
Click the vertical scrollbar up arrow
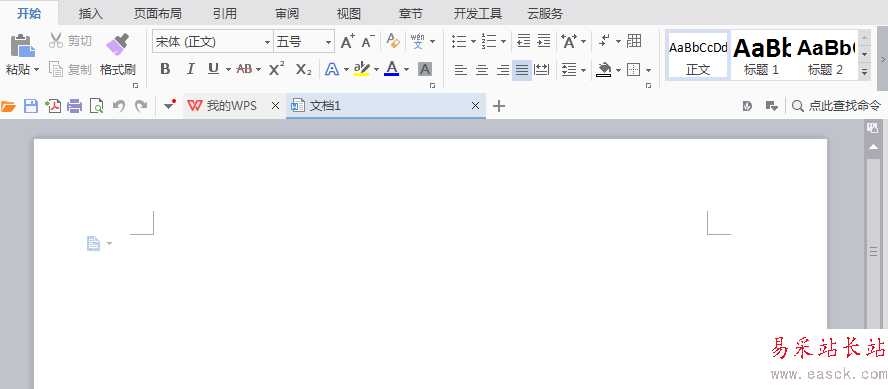873,147
